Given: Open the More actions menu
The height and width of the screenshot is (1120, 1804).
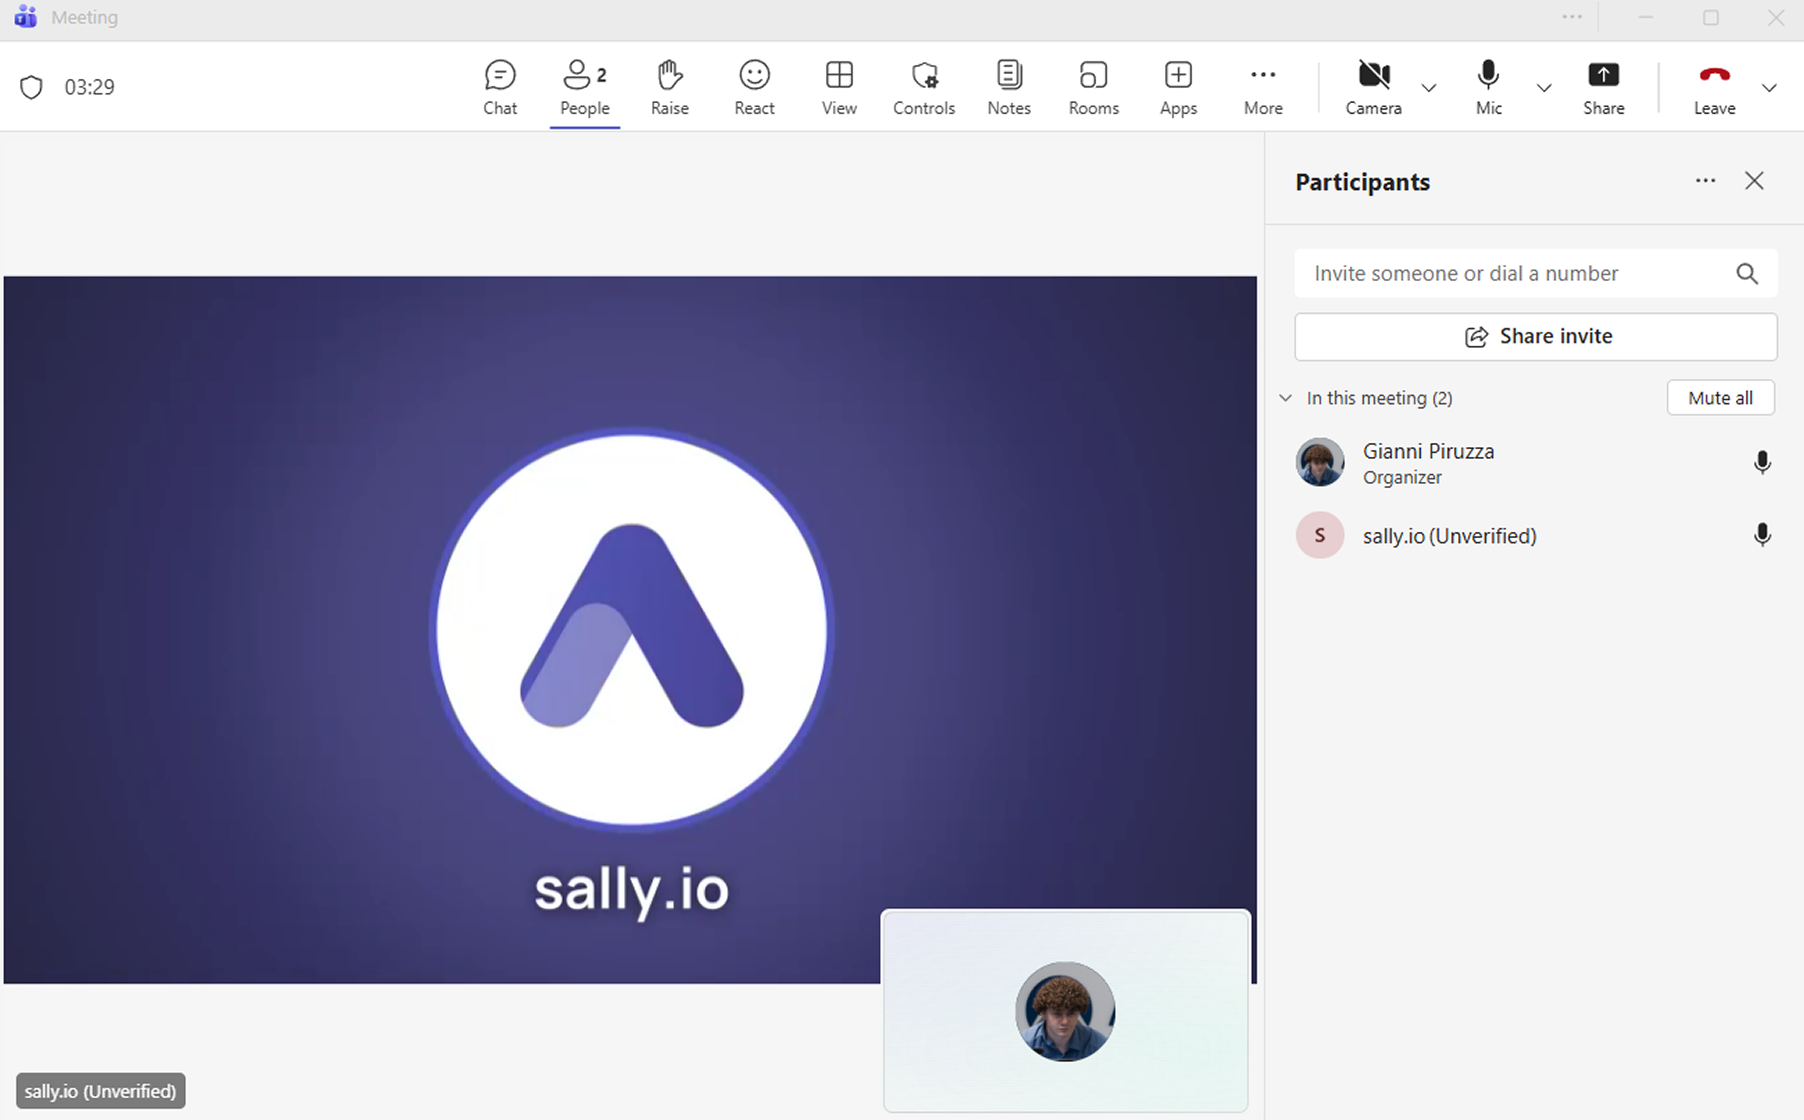Looking at the screenshot, I should point(1263,87).
